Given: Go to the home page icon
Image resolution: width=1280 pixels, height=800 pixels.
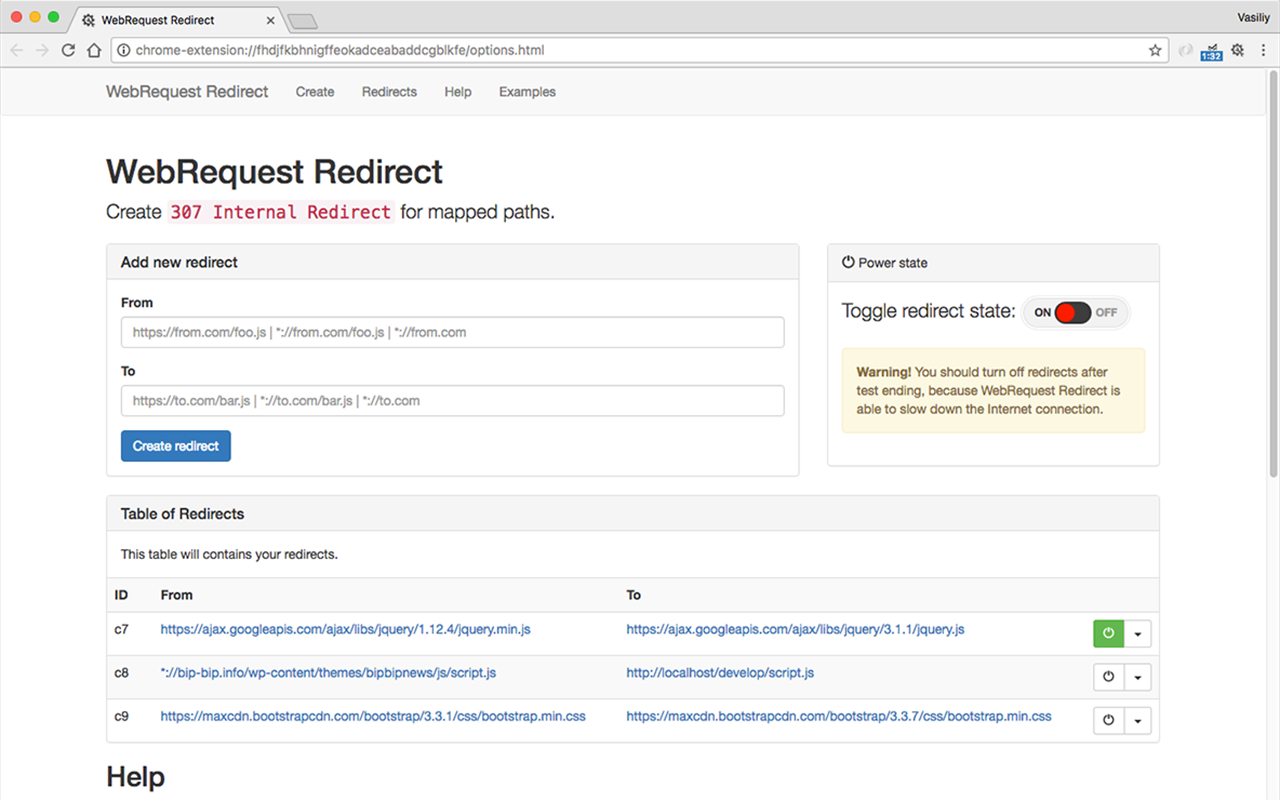Looking at the screenshot, I should click(94, 50).
